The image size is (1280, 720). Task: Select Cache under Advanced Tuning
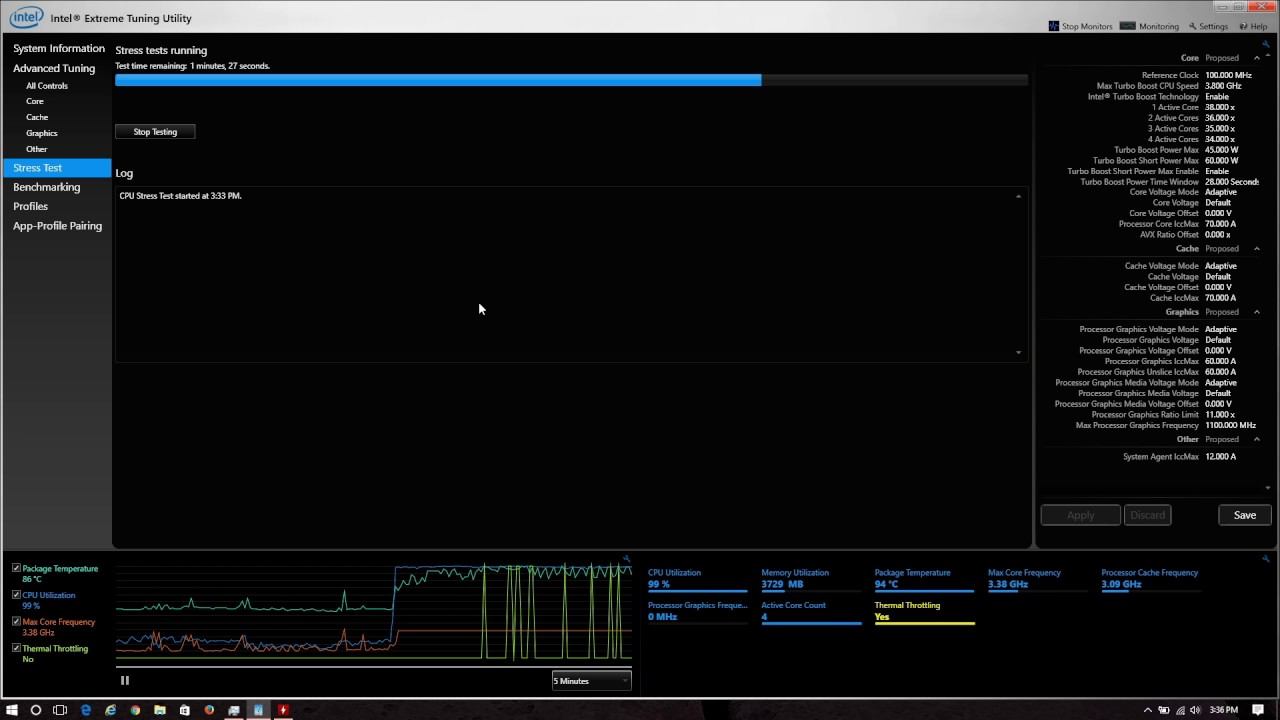37,117
